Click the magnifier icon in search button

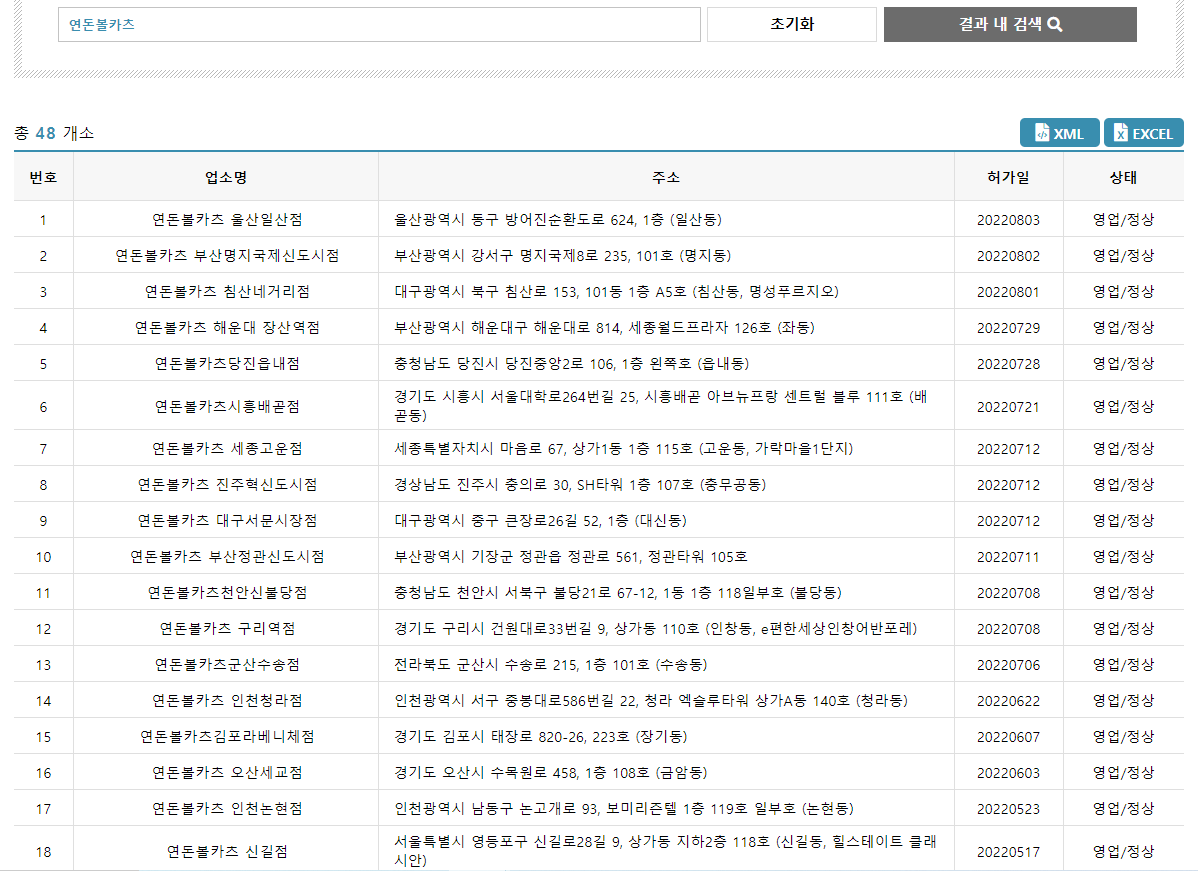point(1055,25)
